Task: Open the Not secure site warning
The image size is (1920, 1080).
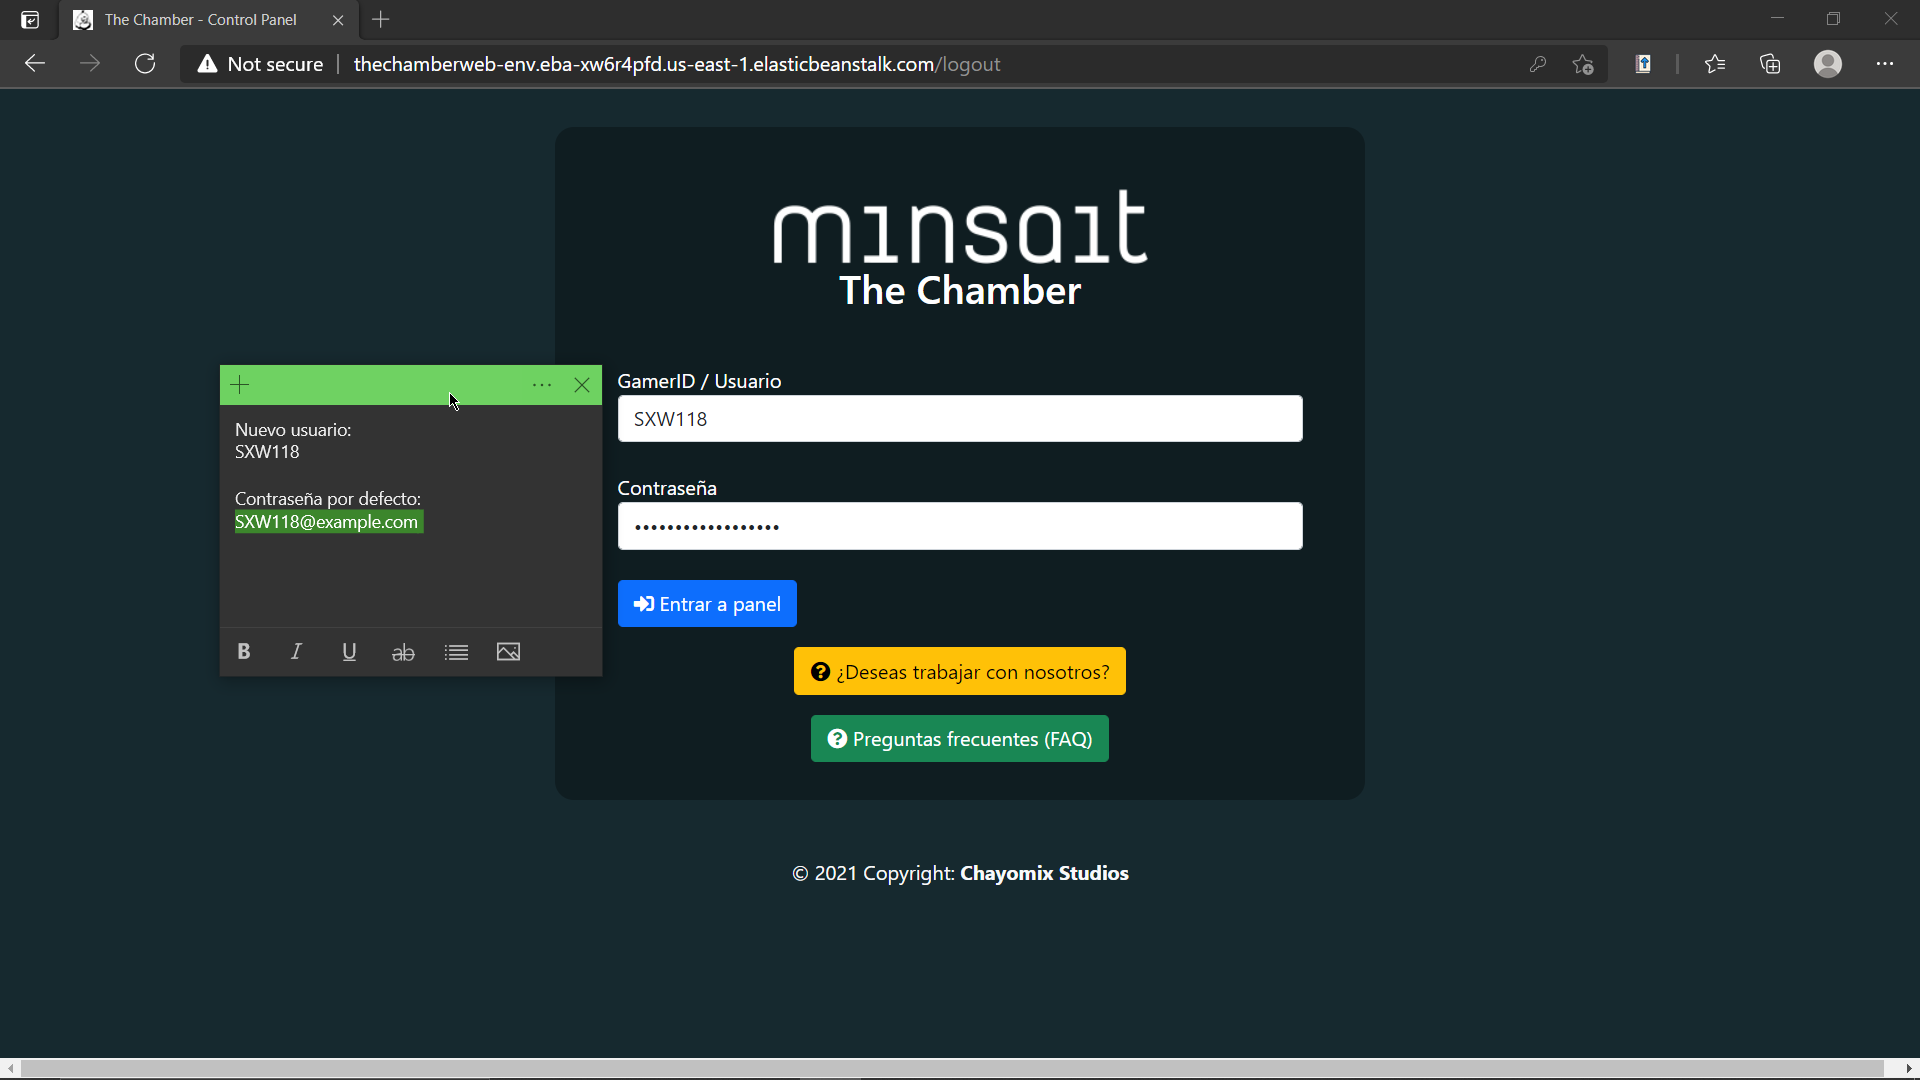Action: [x=261, y=64]
